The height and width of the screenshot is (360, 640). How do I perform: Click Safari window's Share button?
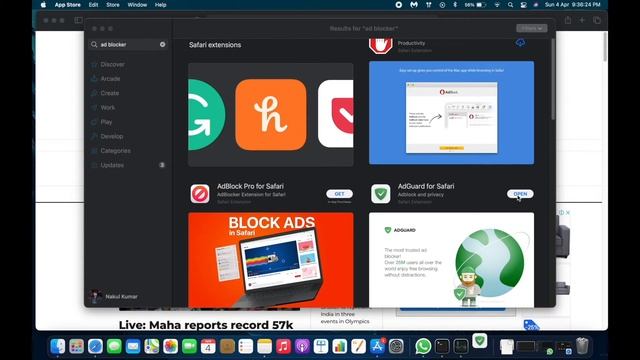pos(568,20)
